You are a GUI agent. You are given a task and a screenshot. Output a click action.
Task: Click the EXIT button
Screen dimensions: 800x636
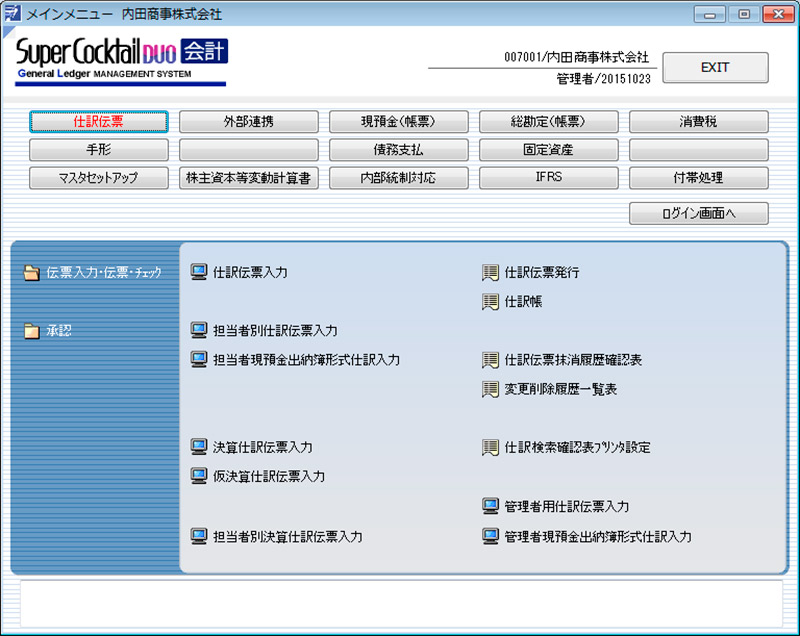click(716, 67)
